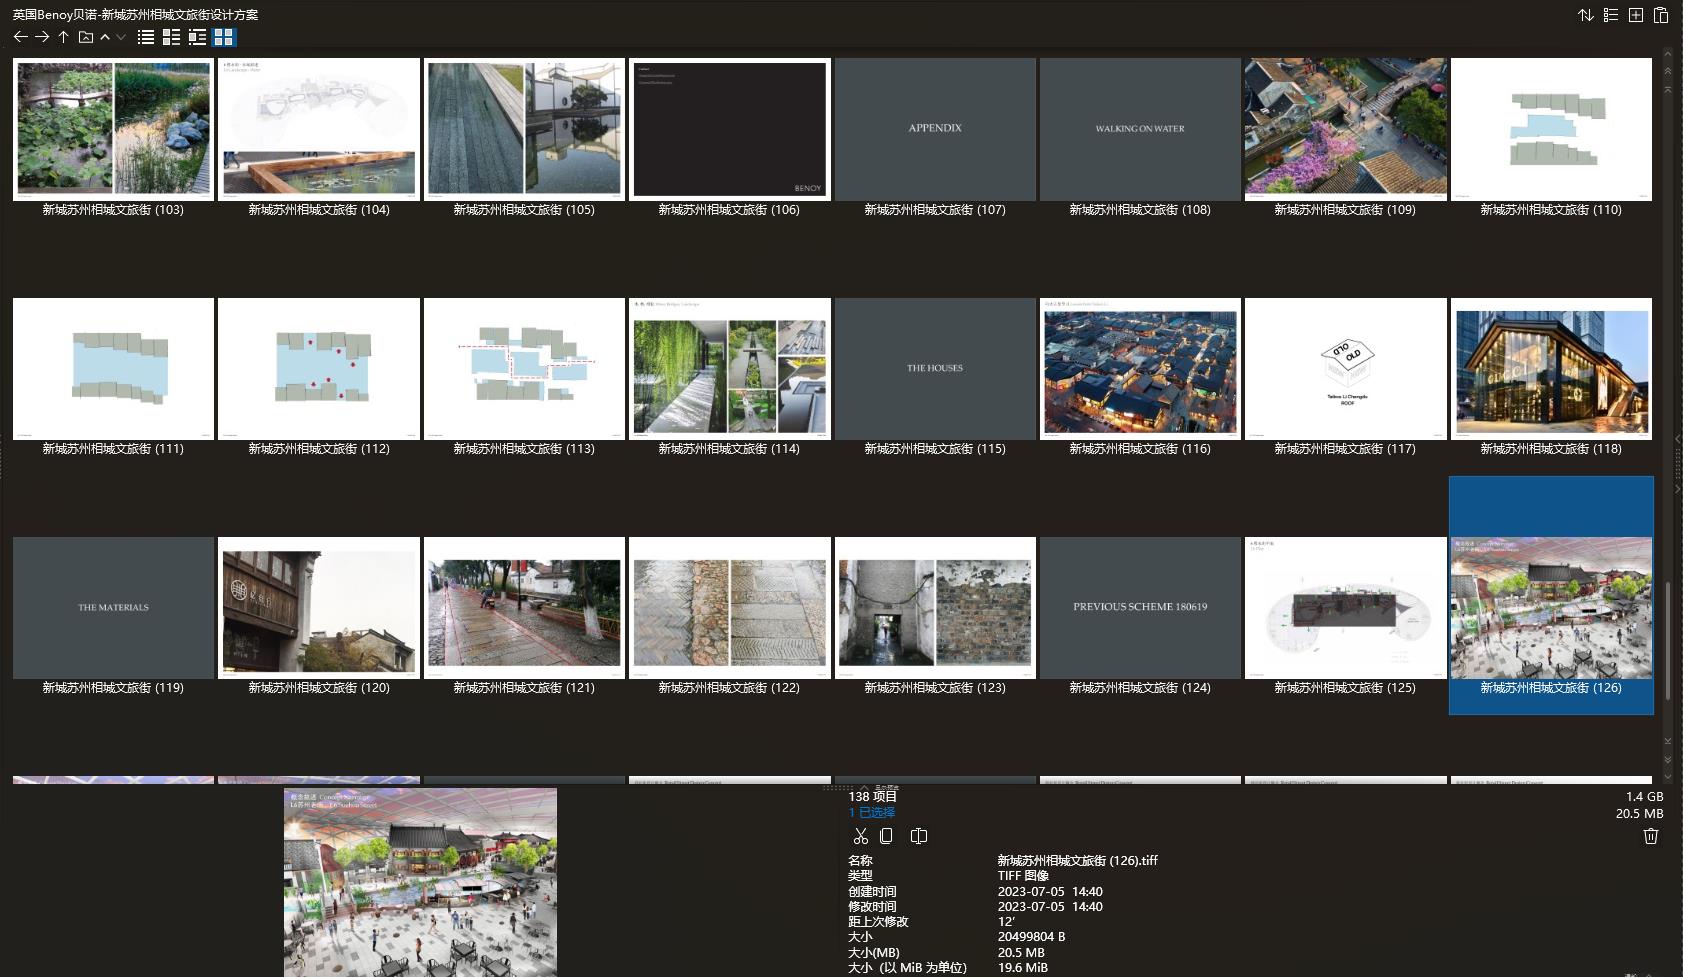Image resolution: width=1683 pixels, height=977 pixels.
Task: Click the sort order arrows icon
Action: 1586,15
